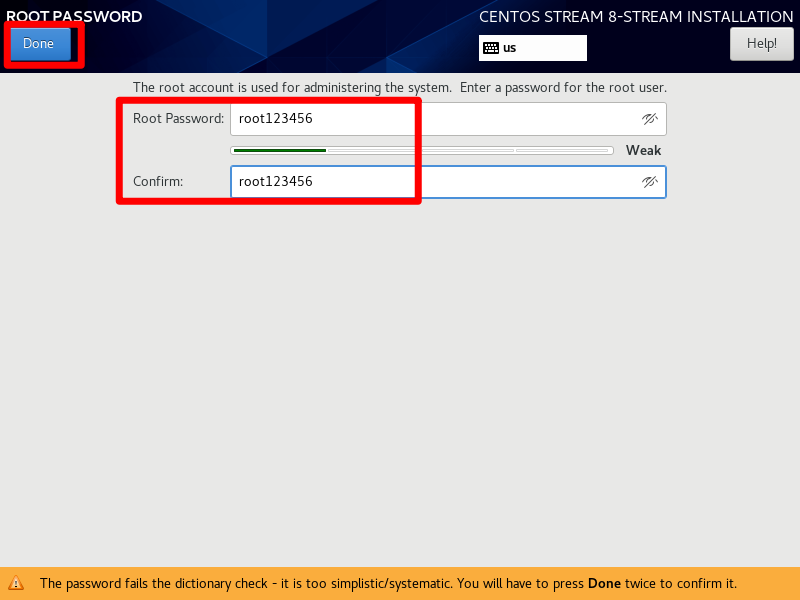Viewport: 800px width, 600px height.
Task: Click the dictionary check warning message
Action: 388,583
